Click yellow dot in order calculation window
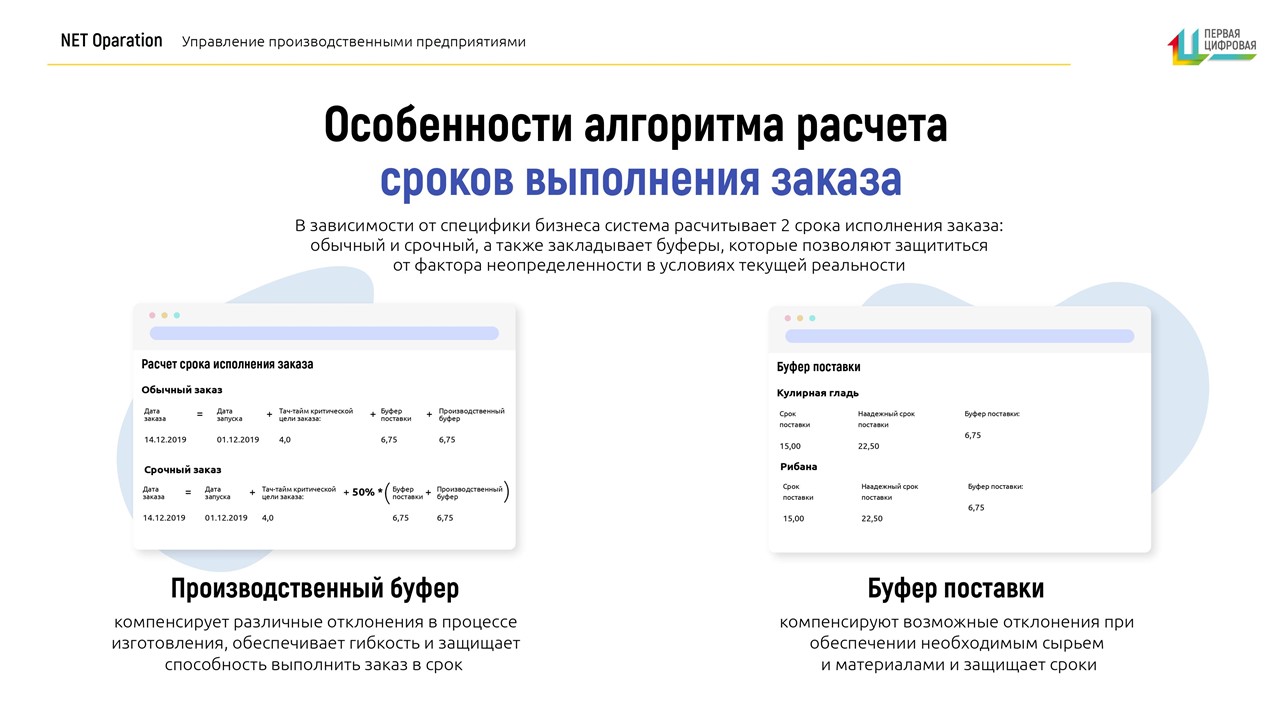Image resolution: width=1280 pixels, height=720 pixels. click(165, 315)
